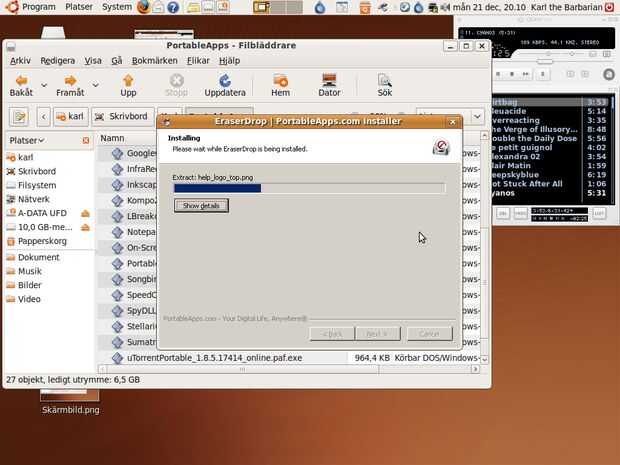This screenshot has width=620, height=465.
Task: Expand the Platser side pane selector
Action: tap(27, 140)
